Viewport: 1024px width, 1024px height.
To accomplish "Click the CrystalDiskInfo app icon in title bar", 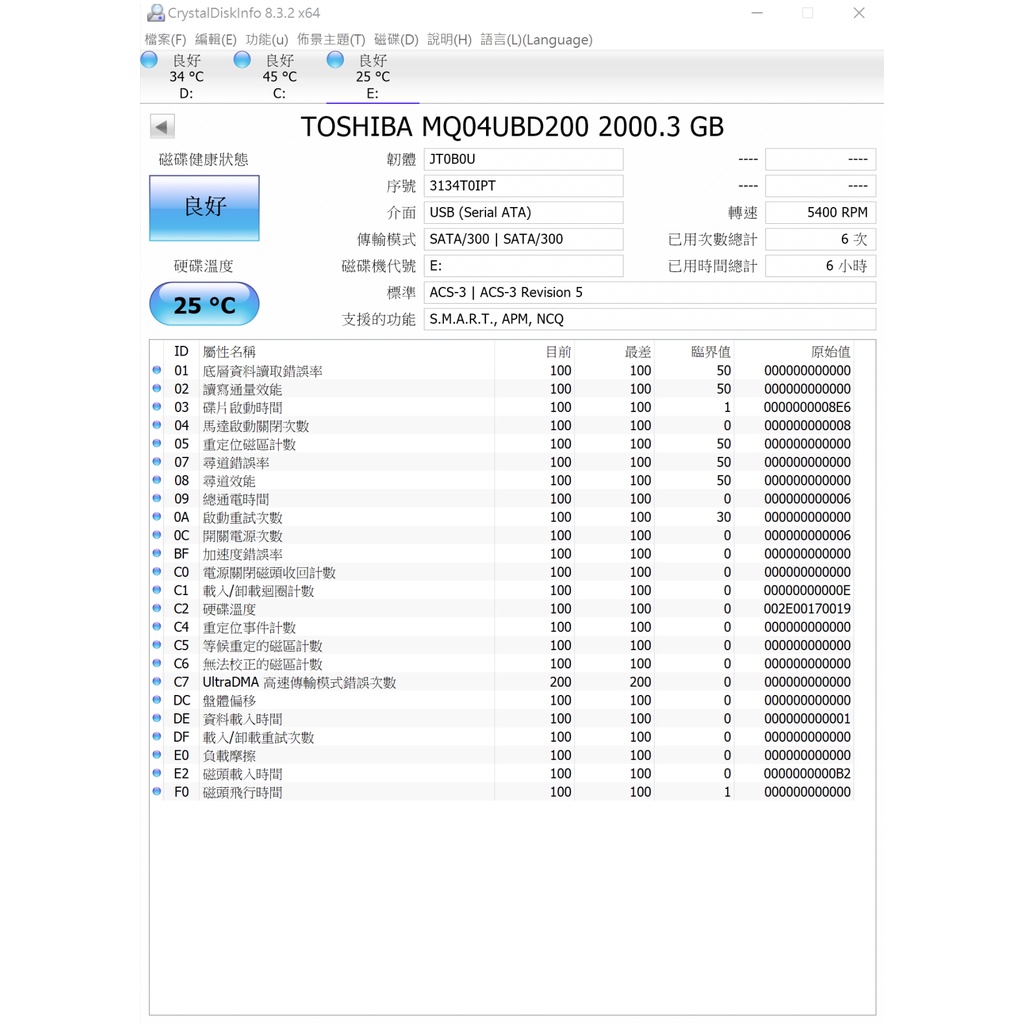I will tap(155, 13).
